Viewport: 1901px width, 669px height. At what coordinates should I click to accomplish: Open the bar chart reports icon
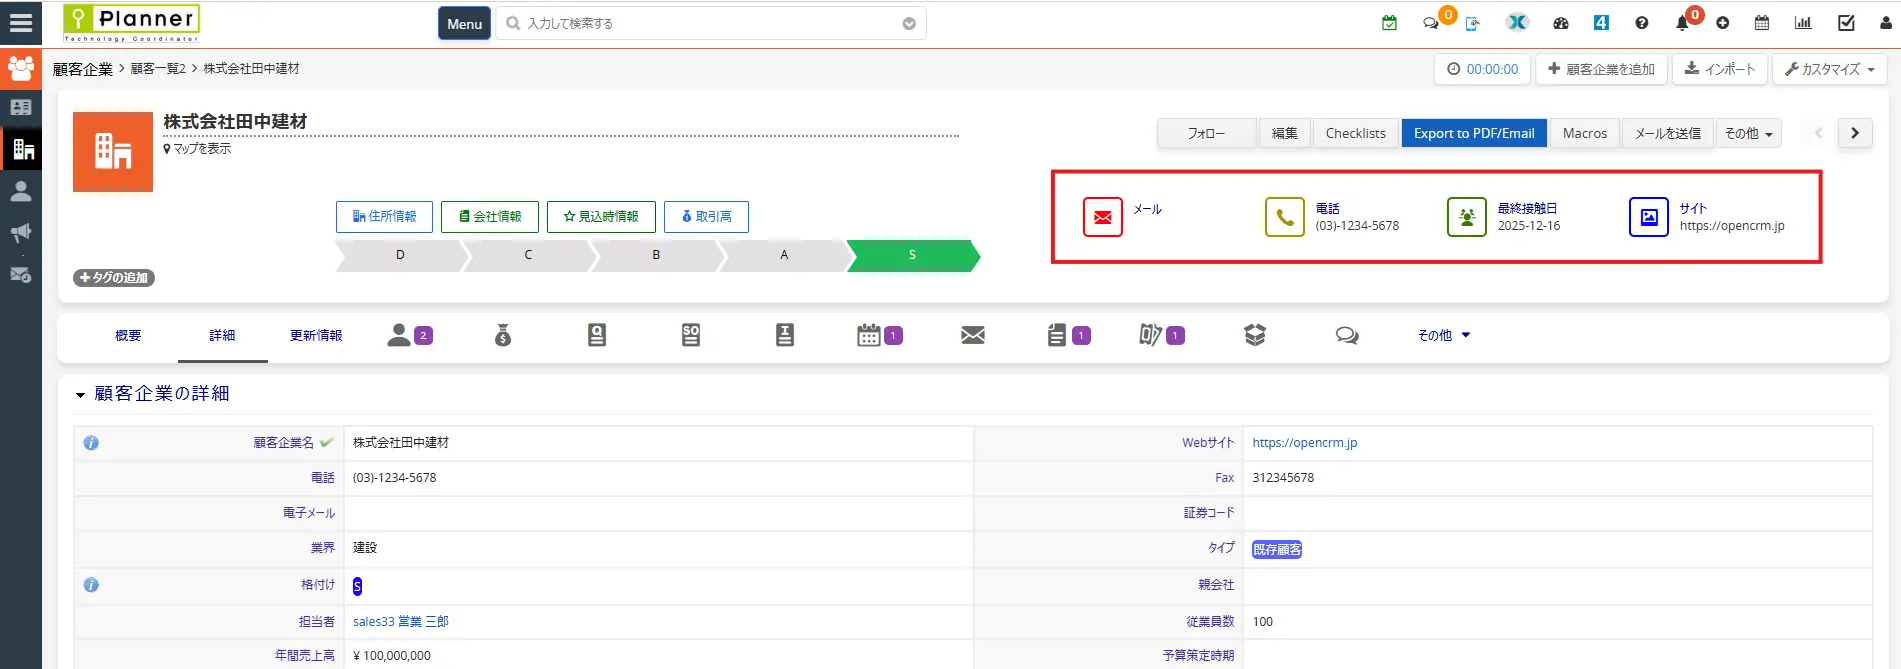1803,23
